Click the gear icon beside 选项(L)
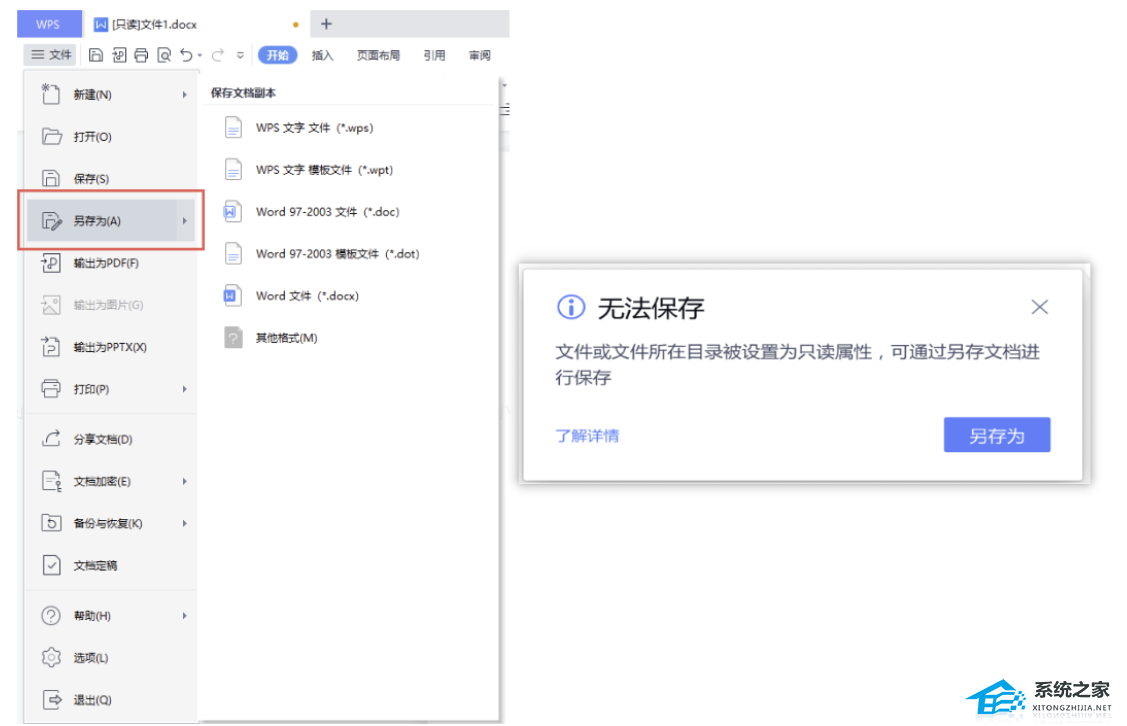The width and height of the screenshot is (1127, 726). coord(51,658)
